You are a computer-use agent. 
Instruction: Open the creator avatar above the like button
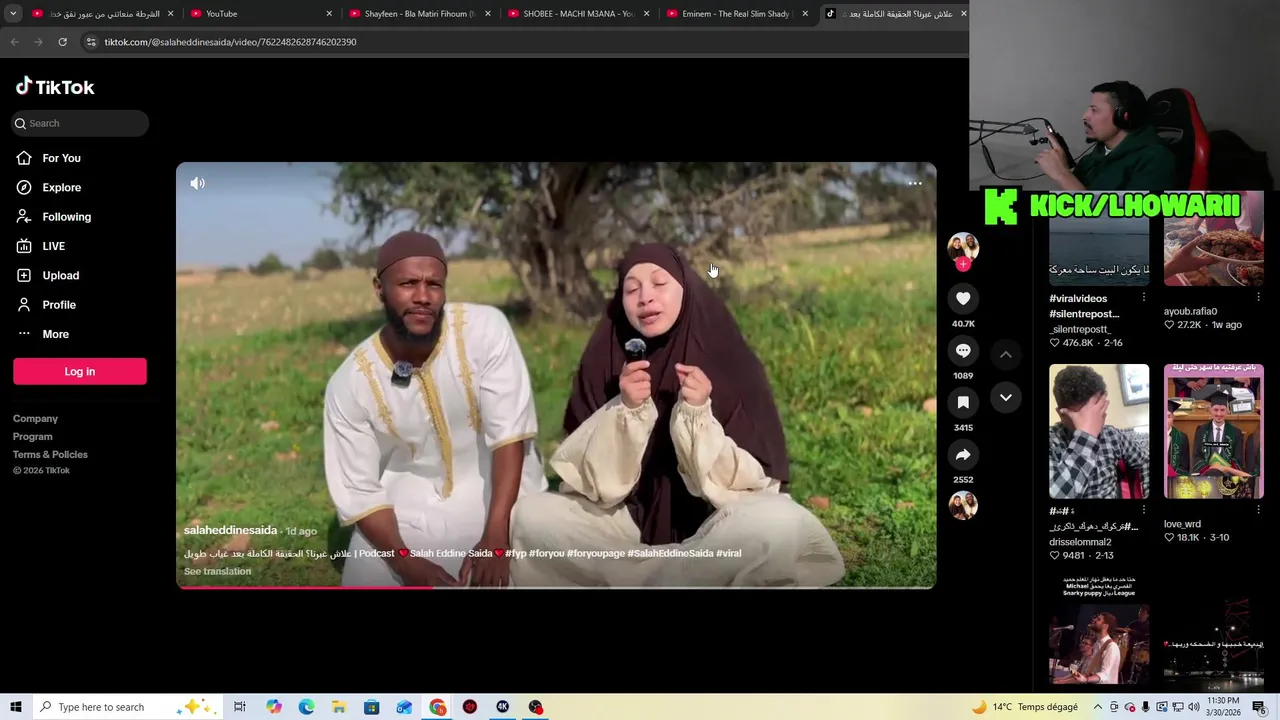(x=963, y=246)
